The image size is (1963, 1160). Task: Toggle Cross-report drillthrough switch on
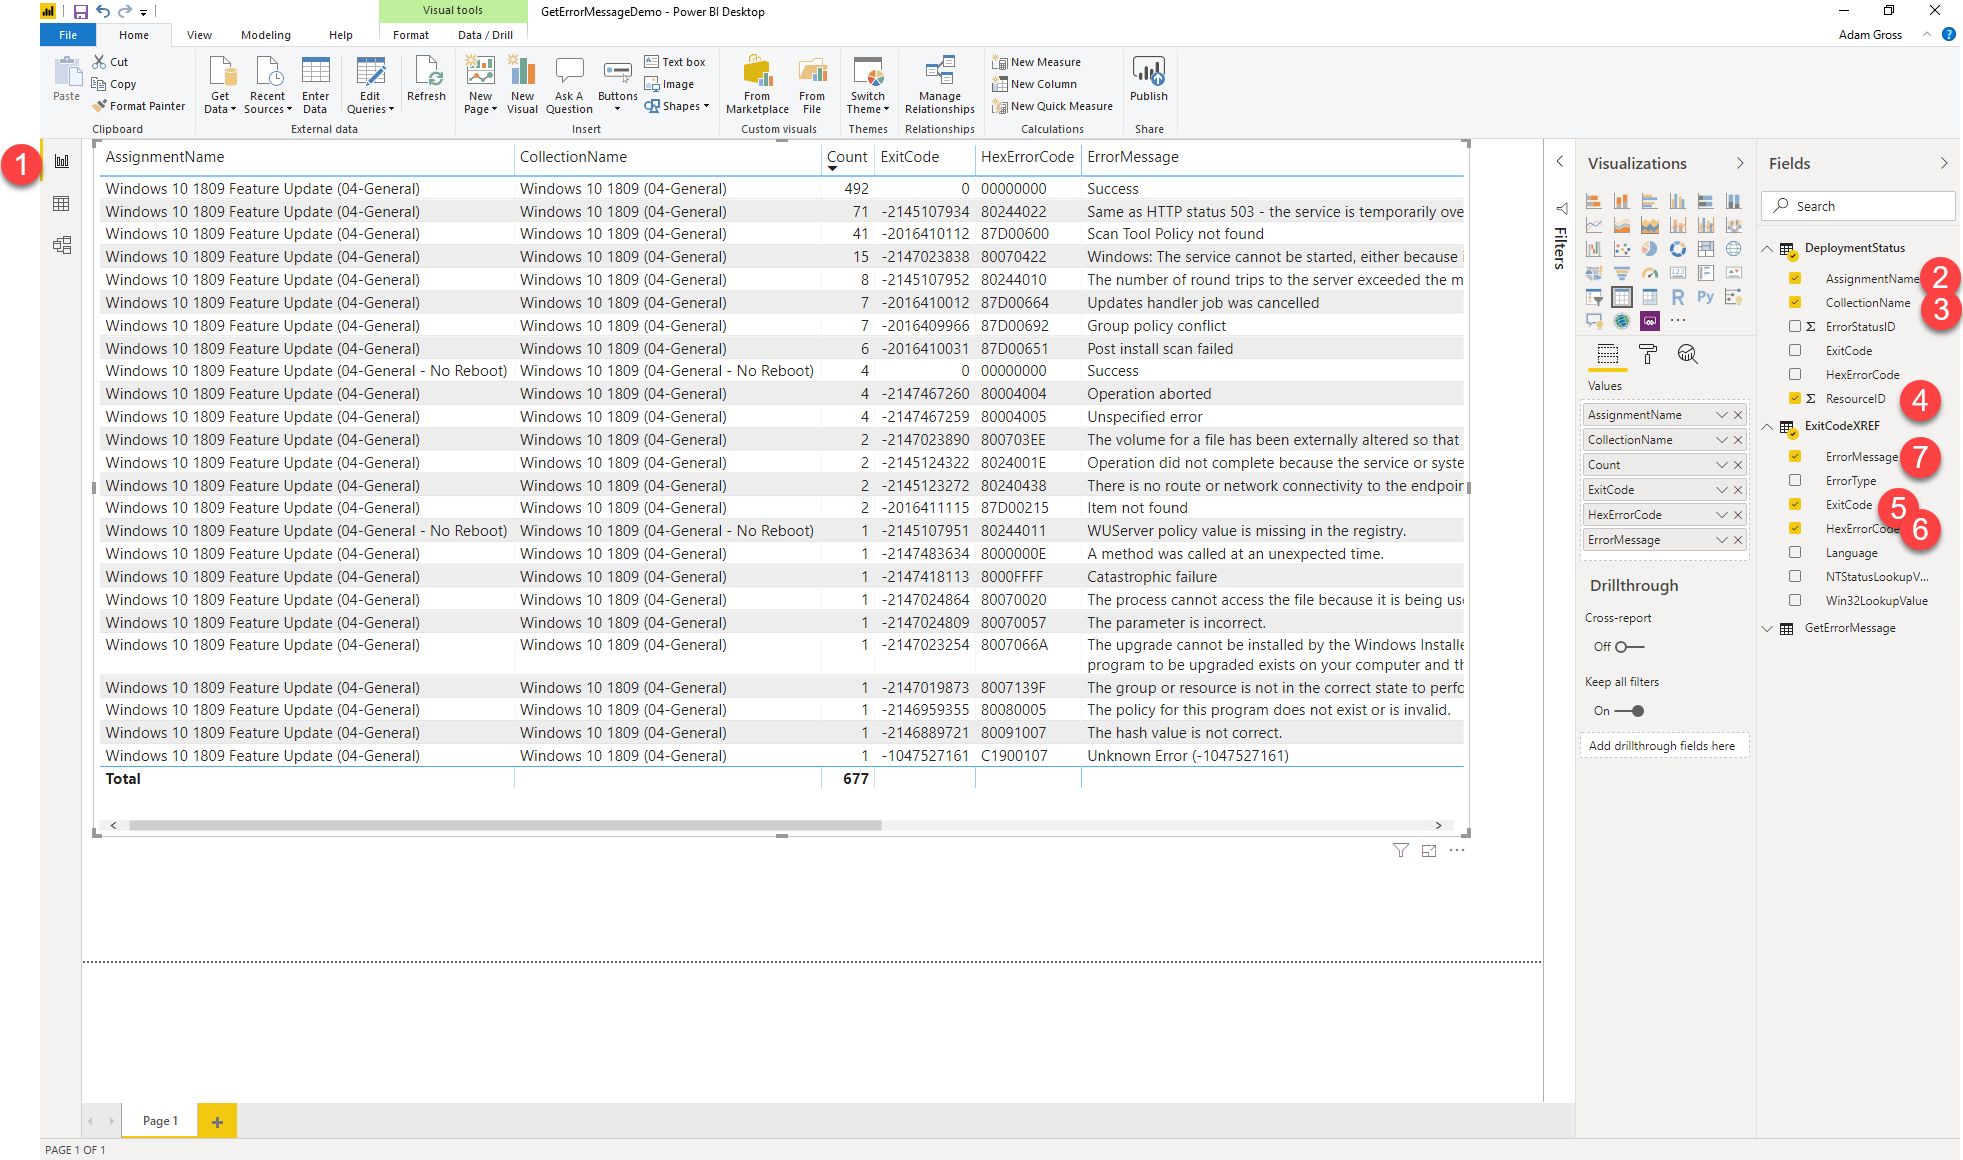point(1629,647)
